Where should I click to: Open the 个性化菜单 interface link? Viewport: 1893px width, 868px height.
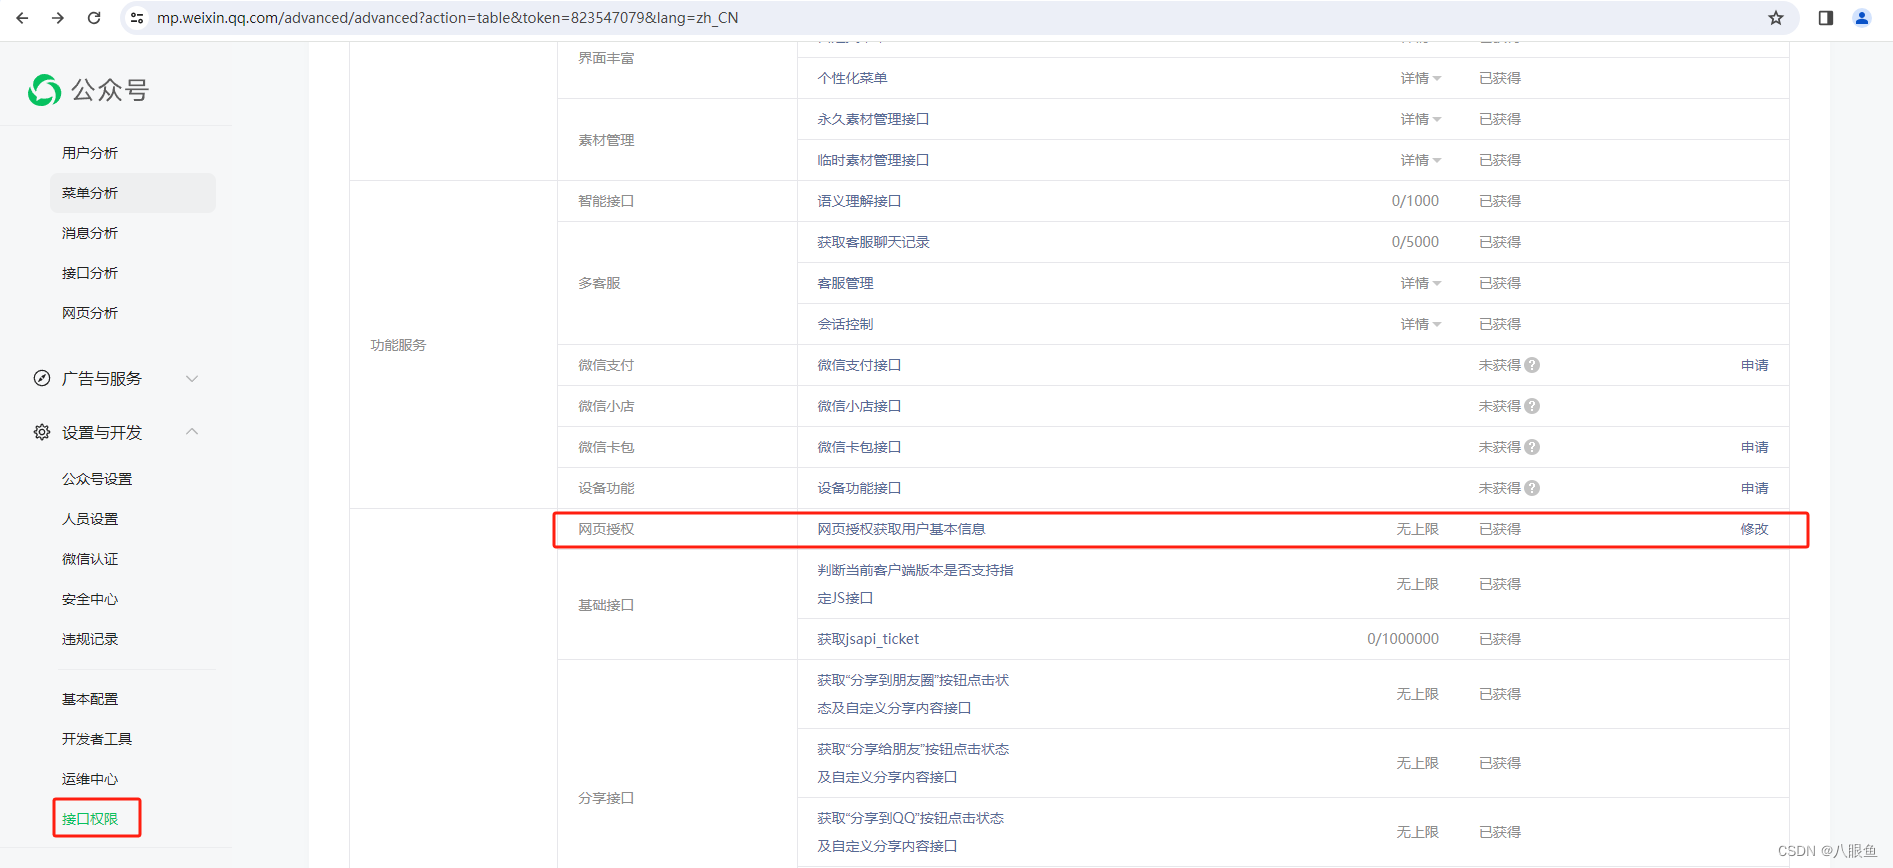coord(852,78)
